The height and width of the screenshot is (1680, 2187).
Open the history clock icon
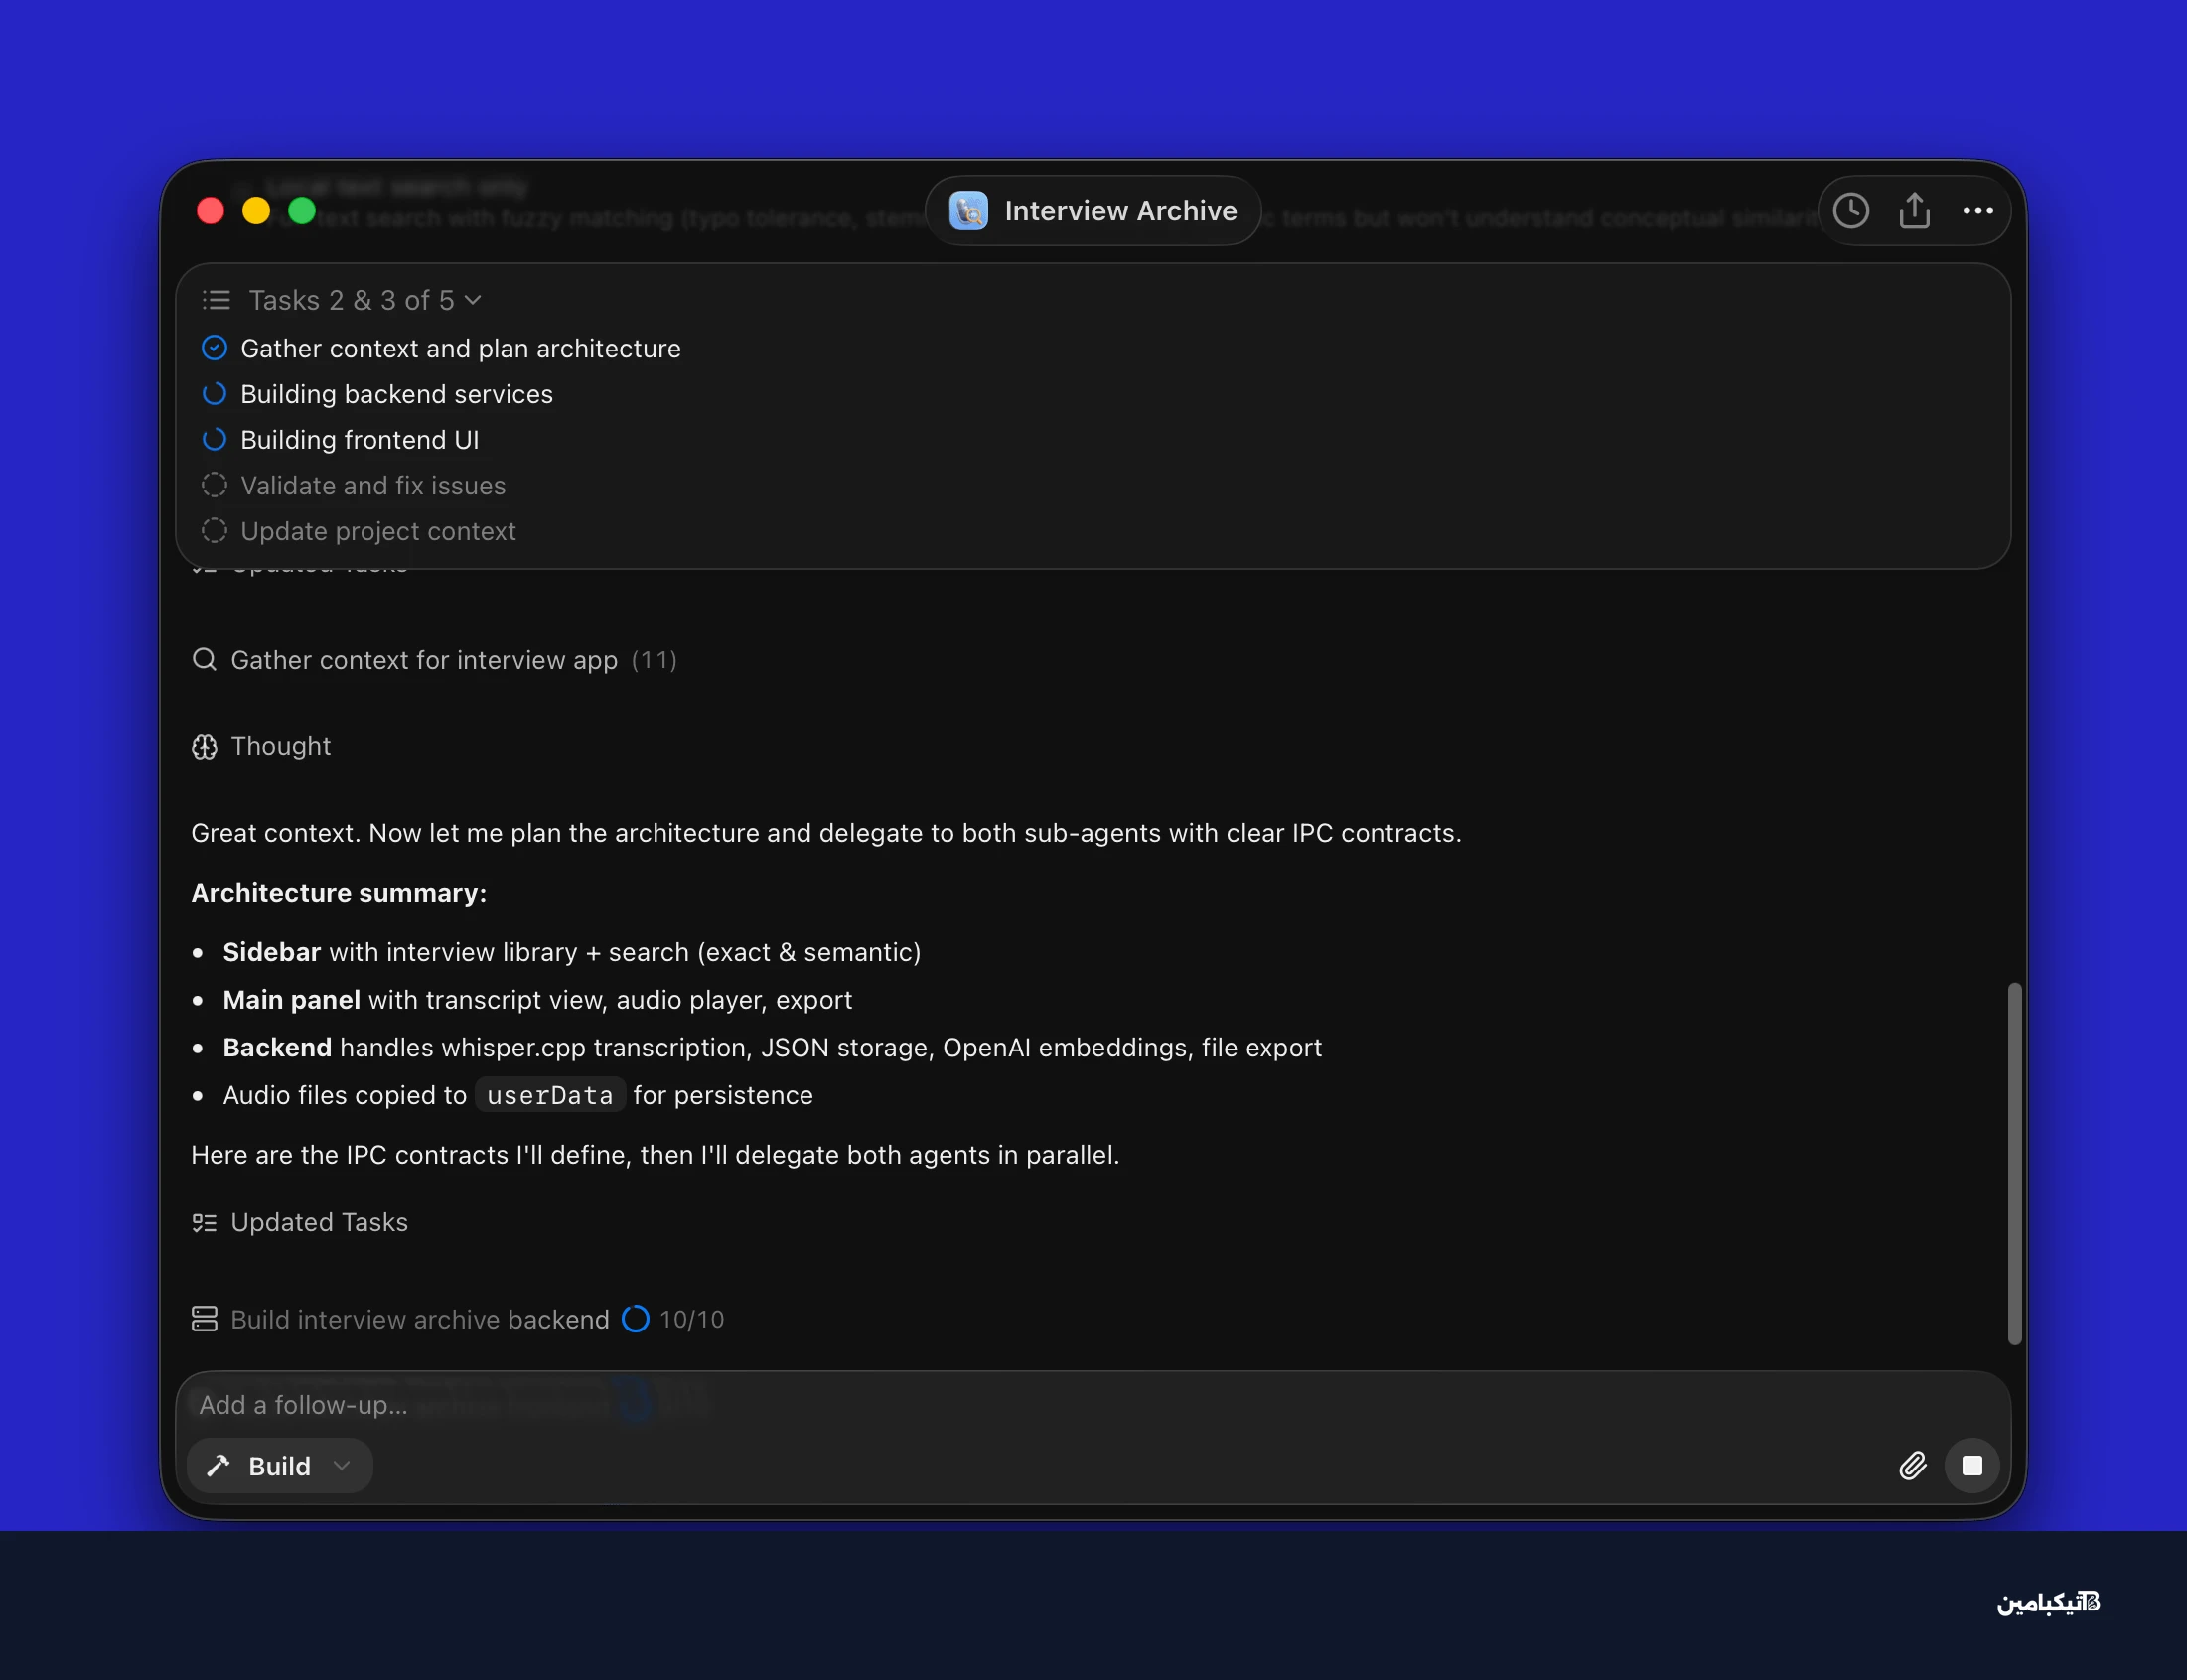1850,211
